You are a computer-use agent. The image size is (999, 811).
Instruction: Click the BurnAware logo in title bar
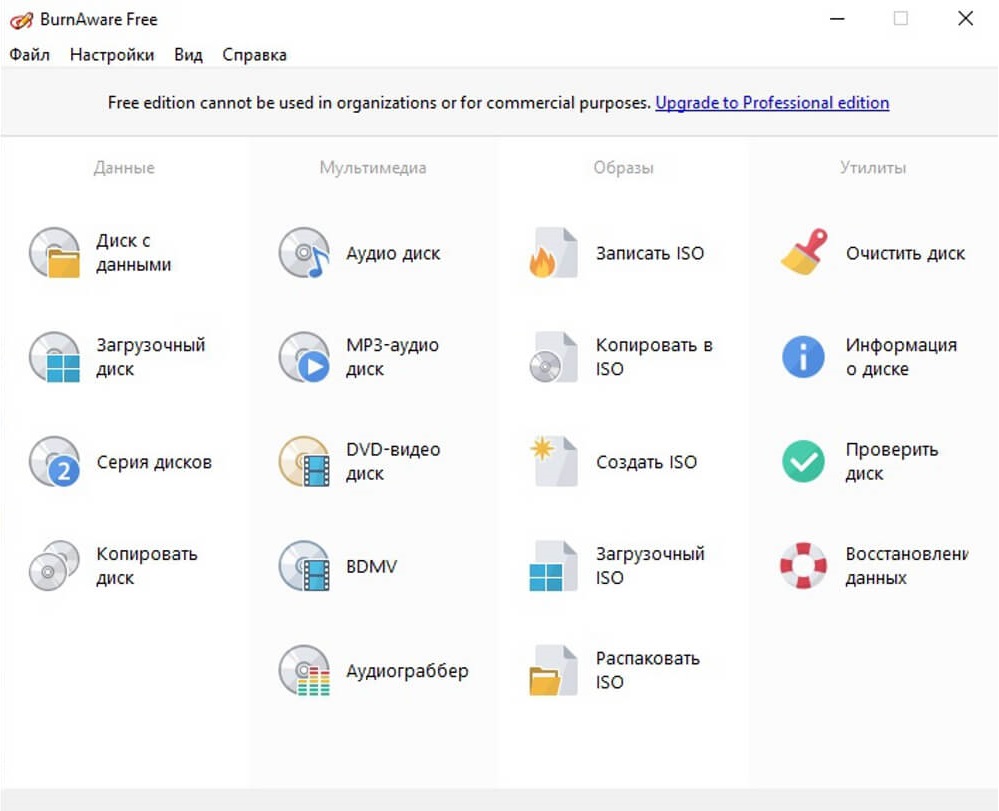pyautogui.click(x=21, y=20)
